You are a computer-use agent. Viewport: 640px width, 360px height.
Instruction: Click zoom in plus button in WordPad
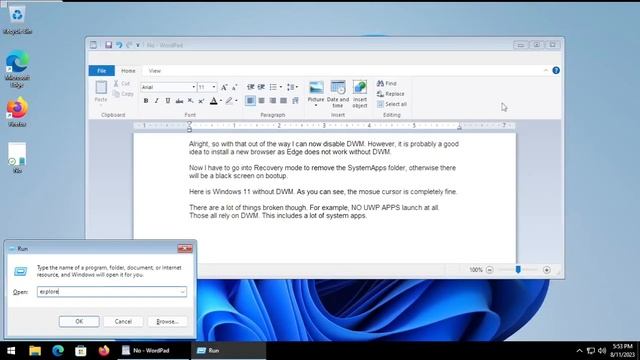547,270
